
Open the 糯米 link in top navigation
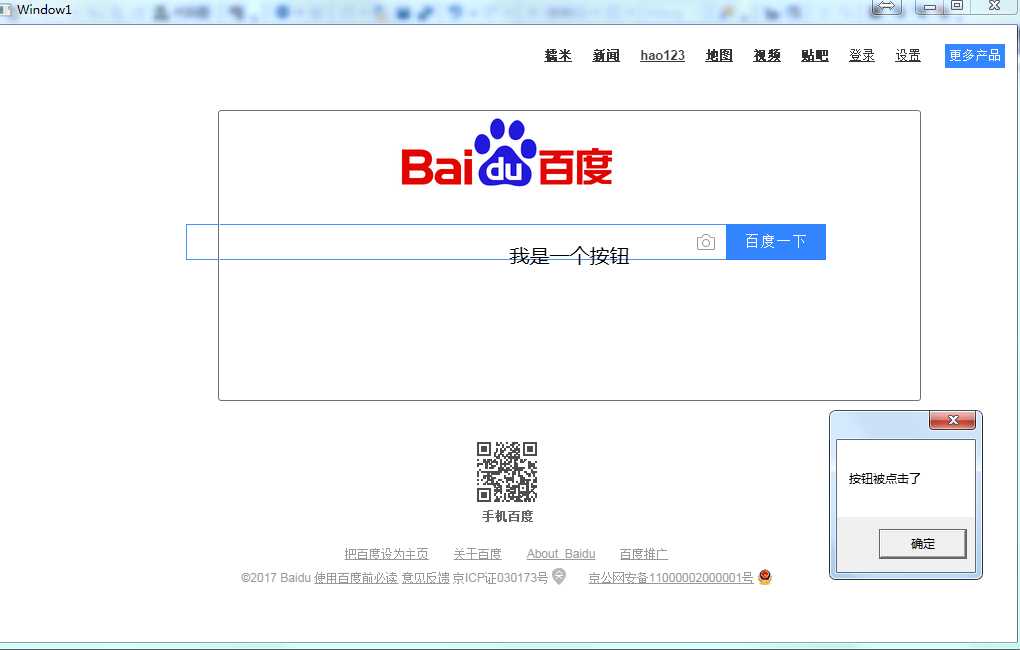[557, 55]
